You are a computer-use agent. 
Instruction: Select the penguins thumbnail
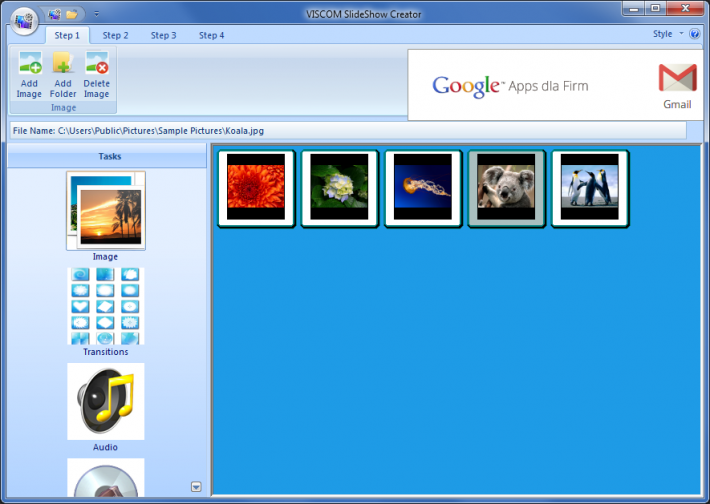(x=590, y=188)
